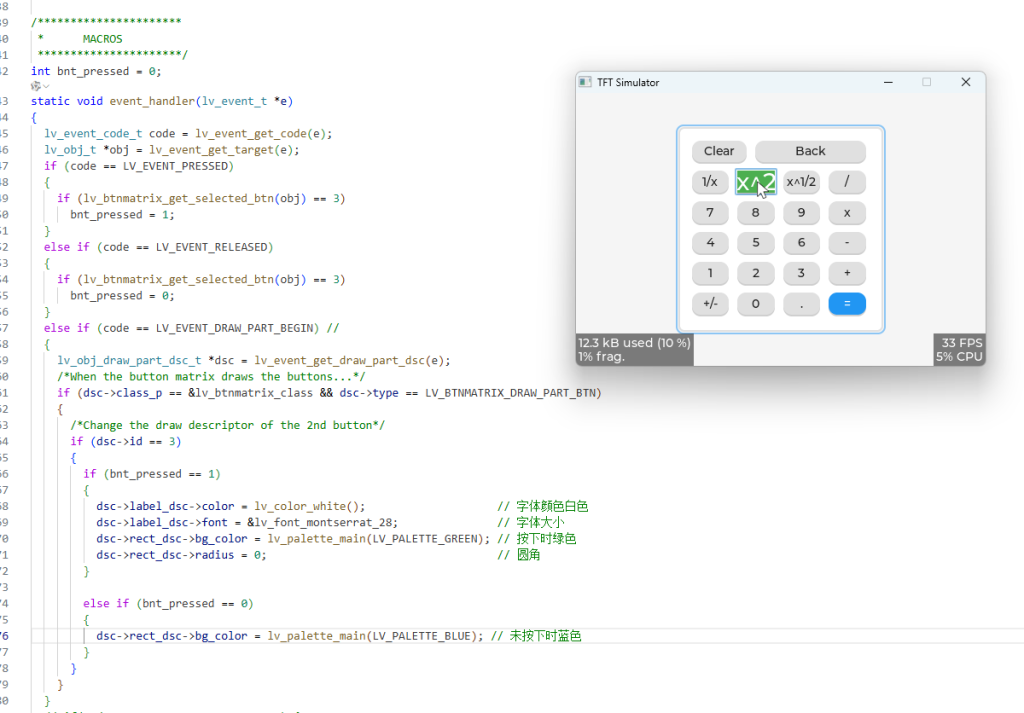Open the code action icon above event_handler
1024x713 pixels.
[35, 87]
